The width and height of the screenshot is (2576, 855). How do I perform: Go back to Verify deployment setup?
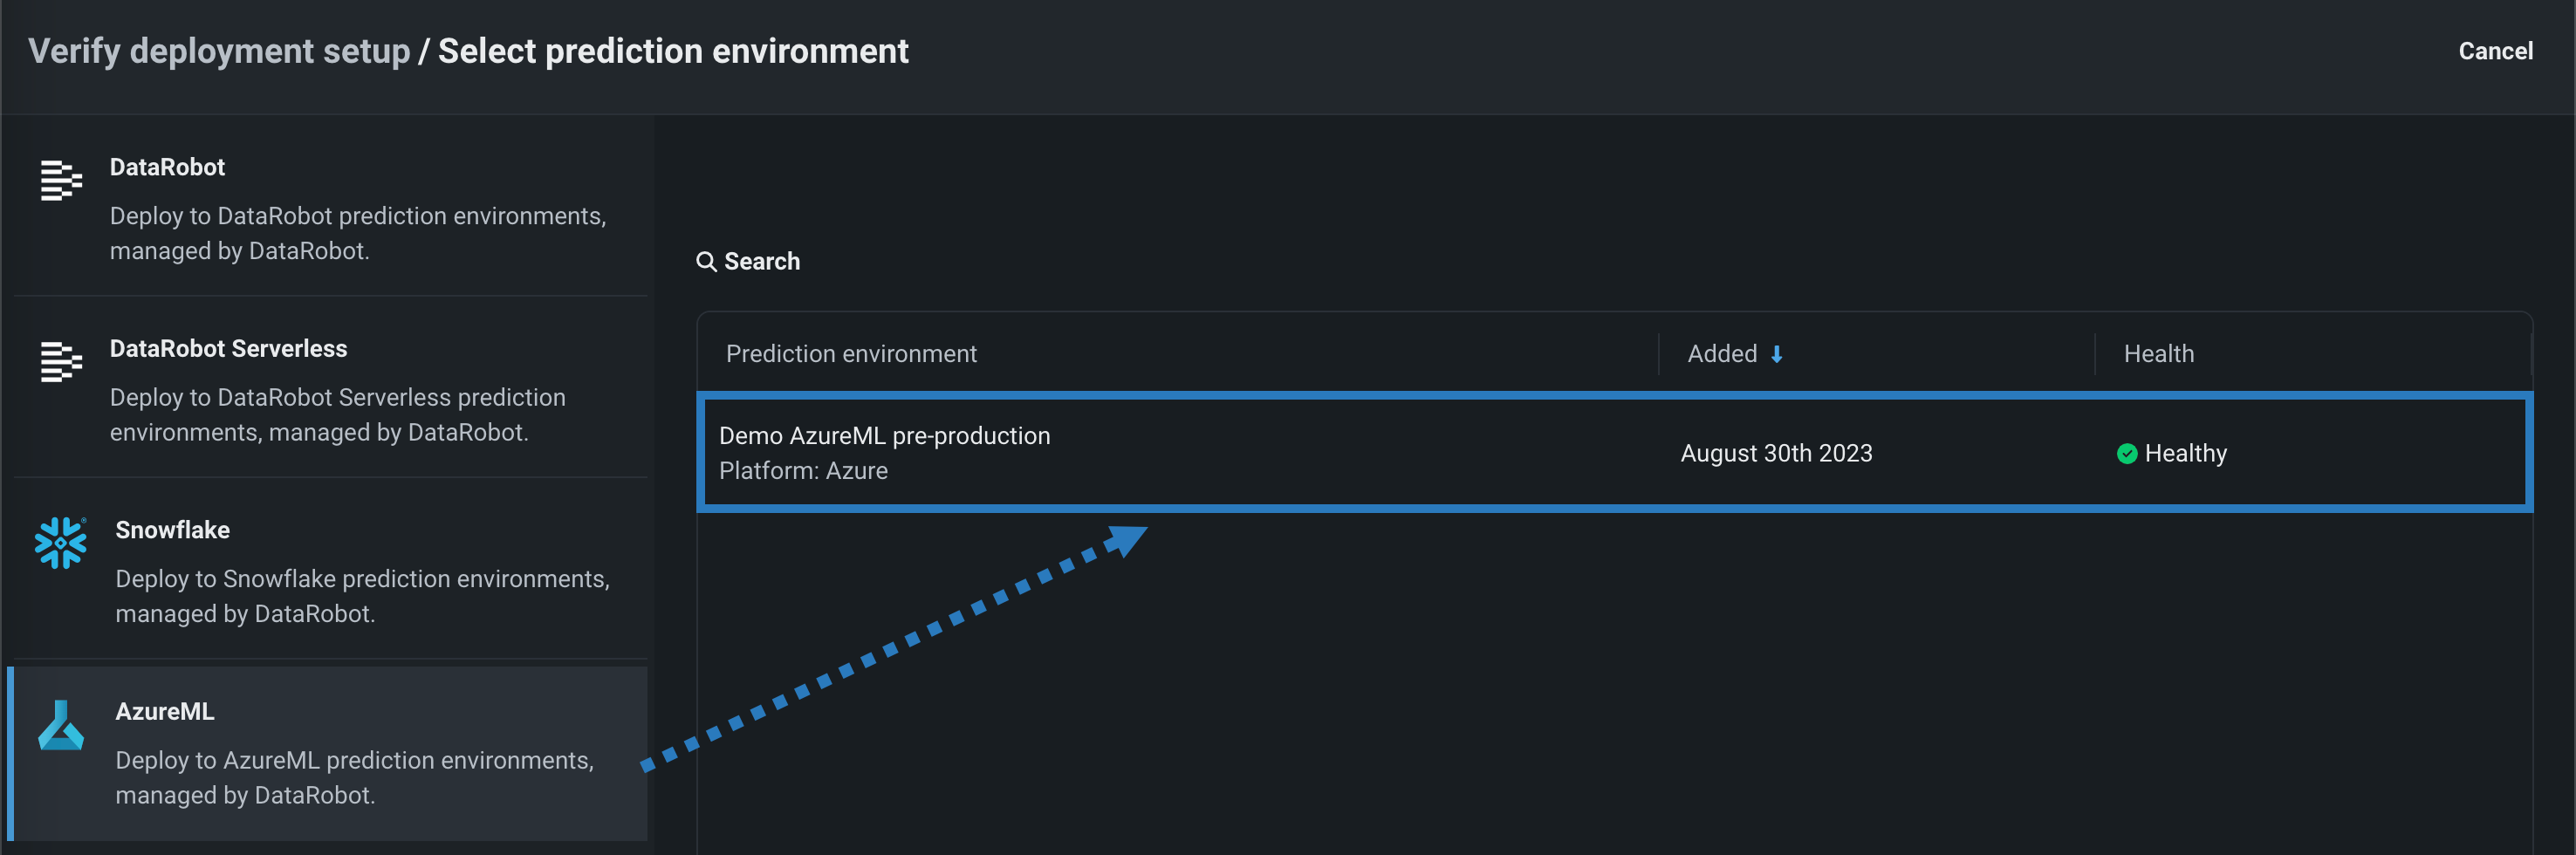[x=219, y=51]
